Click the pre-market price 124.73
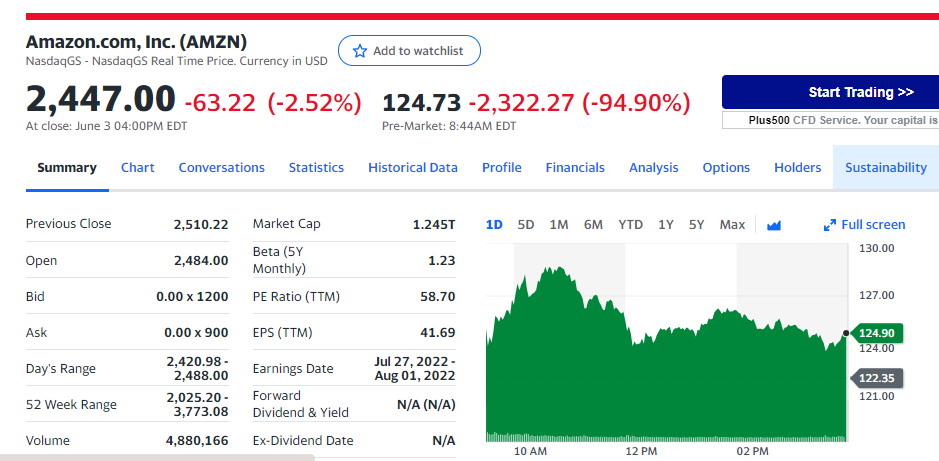 click(422, 103)
